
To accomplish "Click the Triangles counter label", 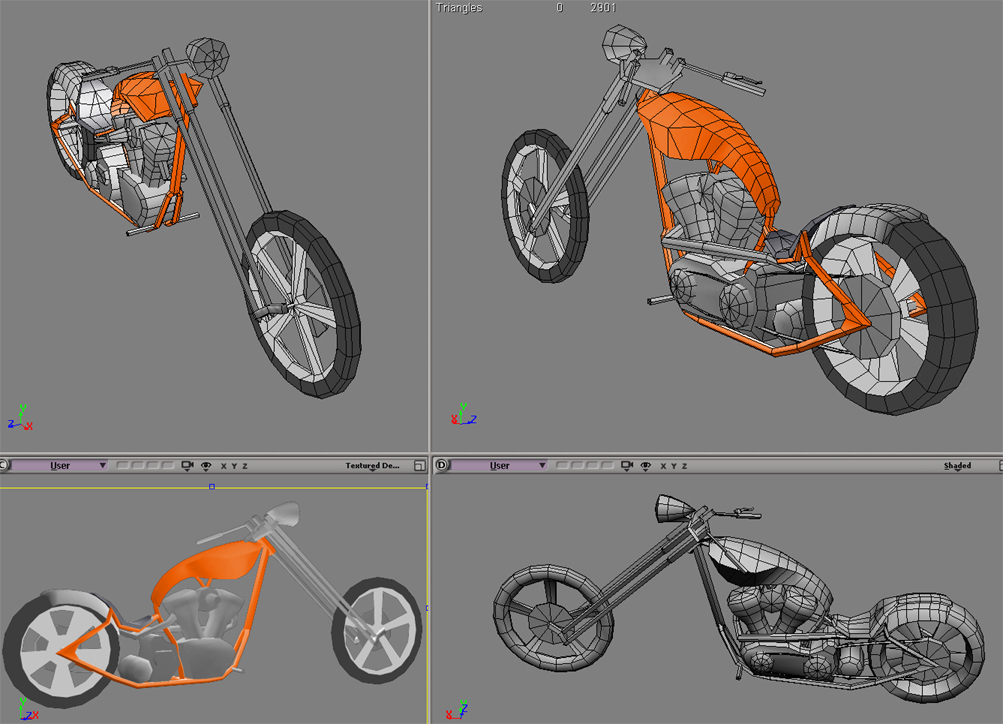I will (459, 8).
